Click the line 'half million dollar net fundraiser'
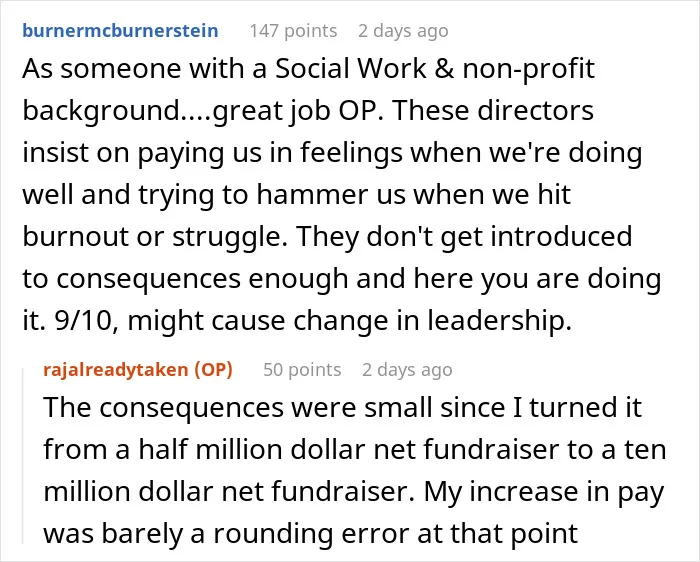 pyautogui.click(x=355, y=450)
